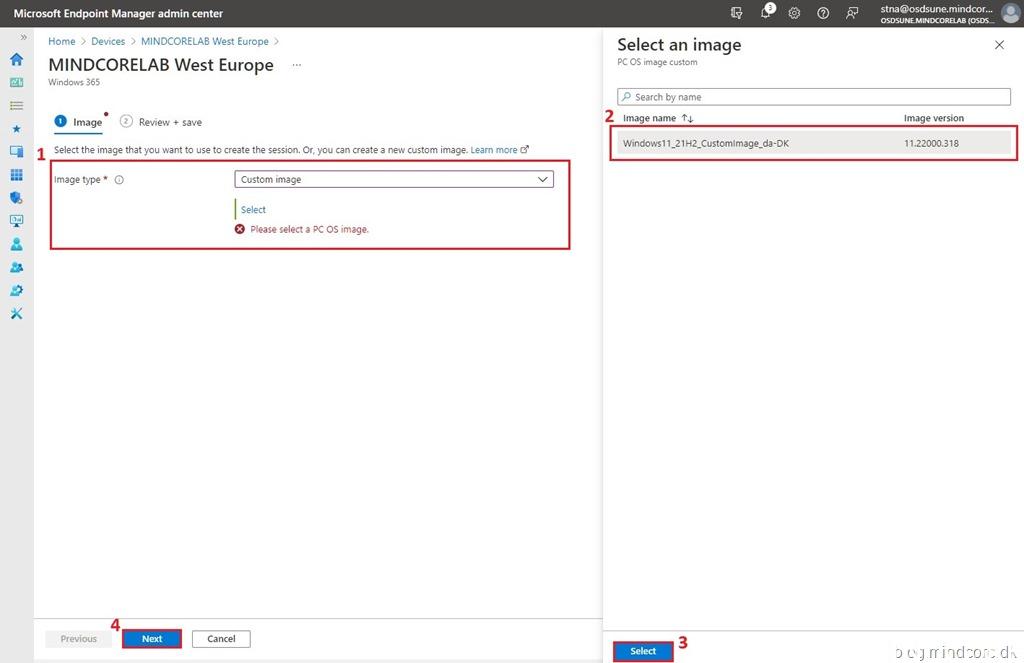The width and height of the screenshot is (1024, 663).
Task: Open the Settings gear in the header
Action: coord(794,13)
